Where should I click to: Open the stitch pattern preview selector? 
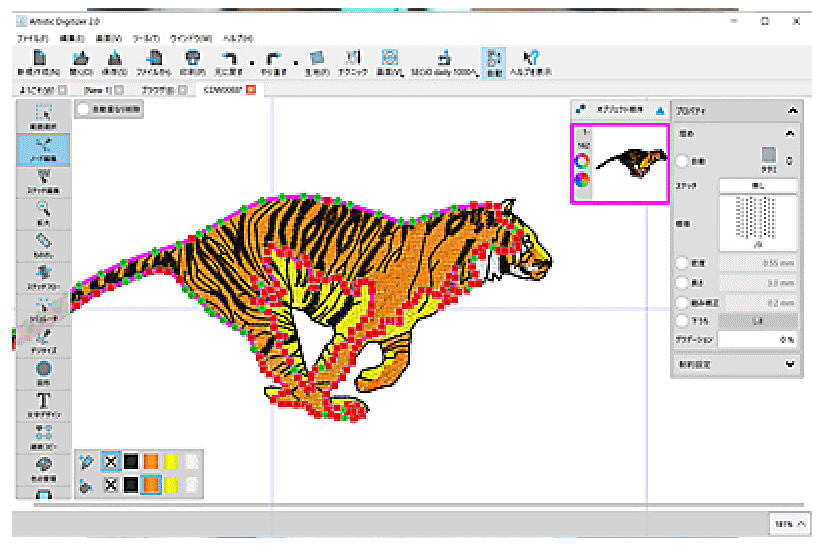tap(758, 223)
